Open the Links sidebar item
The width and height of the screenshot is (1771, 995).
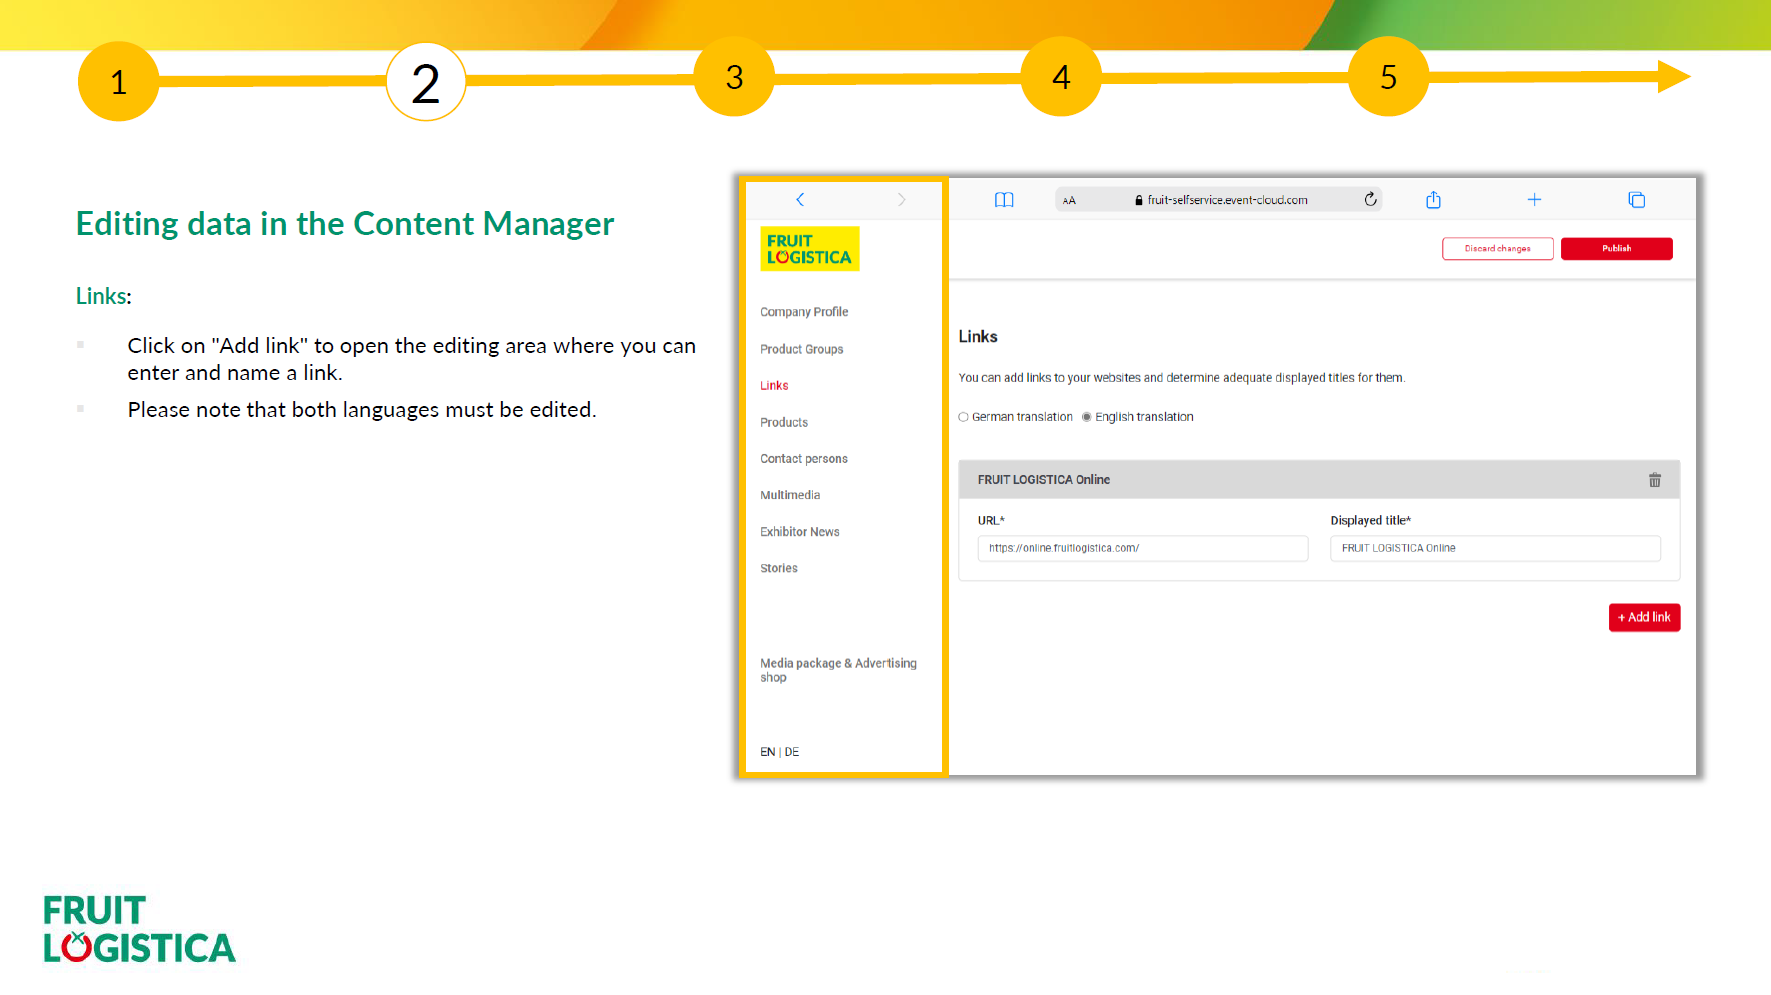point(774,386)
